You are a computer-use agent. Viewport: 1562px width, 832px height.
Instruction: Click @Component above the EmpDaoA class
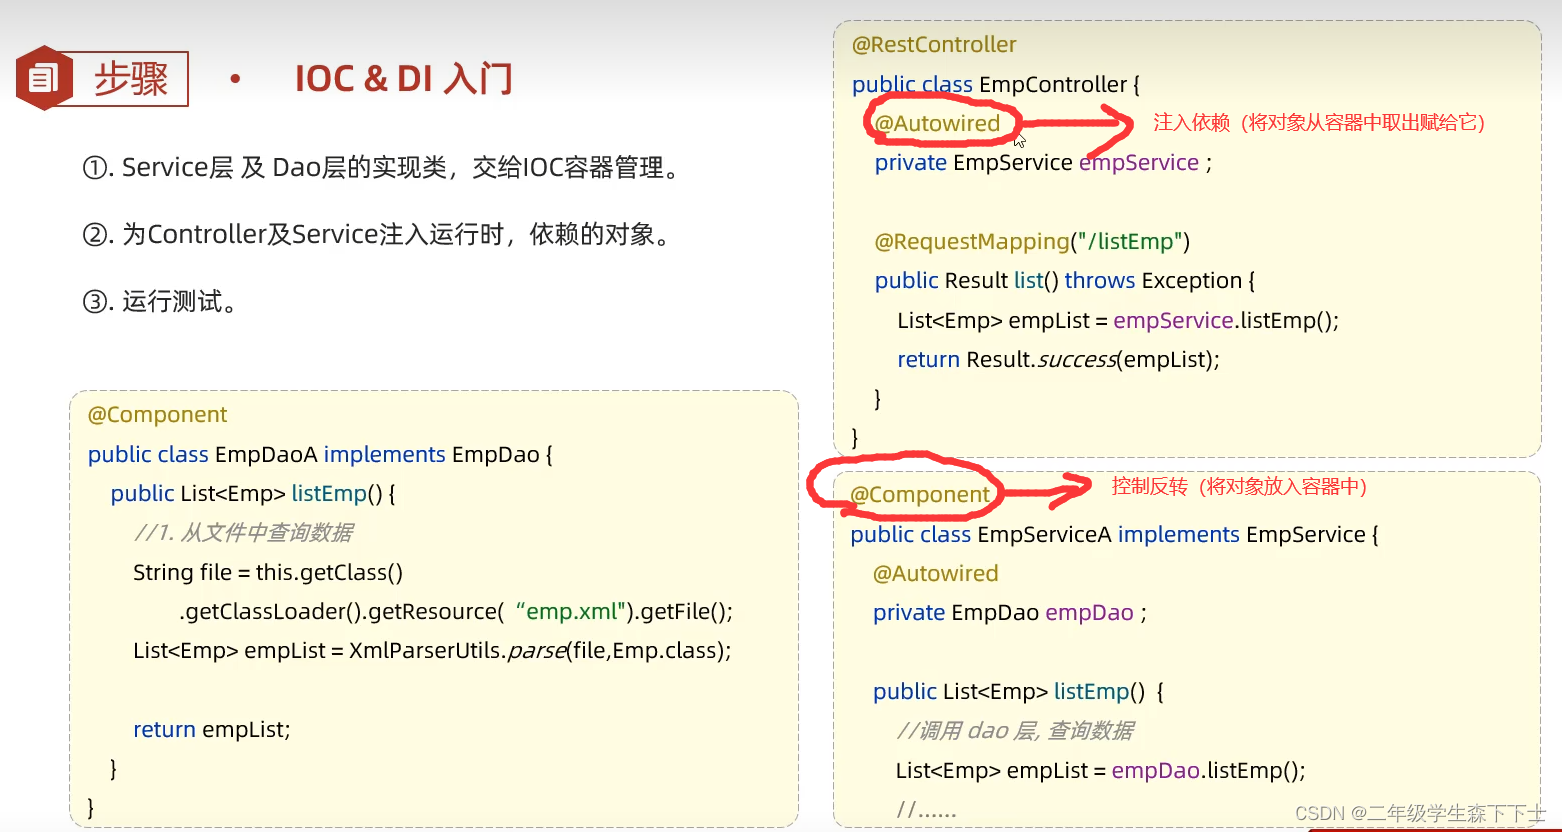click(x=158, y=415)
